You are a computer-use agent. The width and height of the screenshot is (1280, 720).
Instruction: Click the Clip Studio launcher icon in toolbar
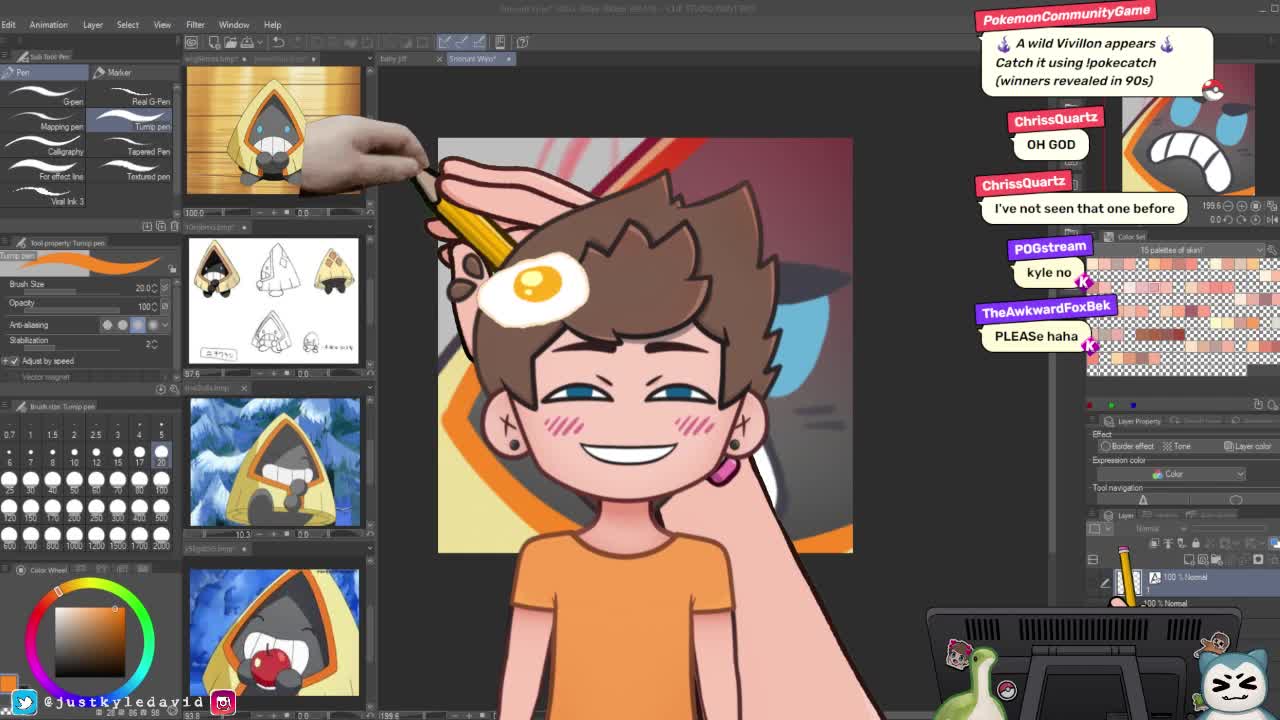click(191, 42)
